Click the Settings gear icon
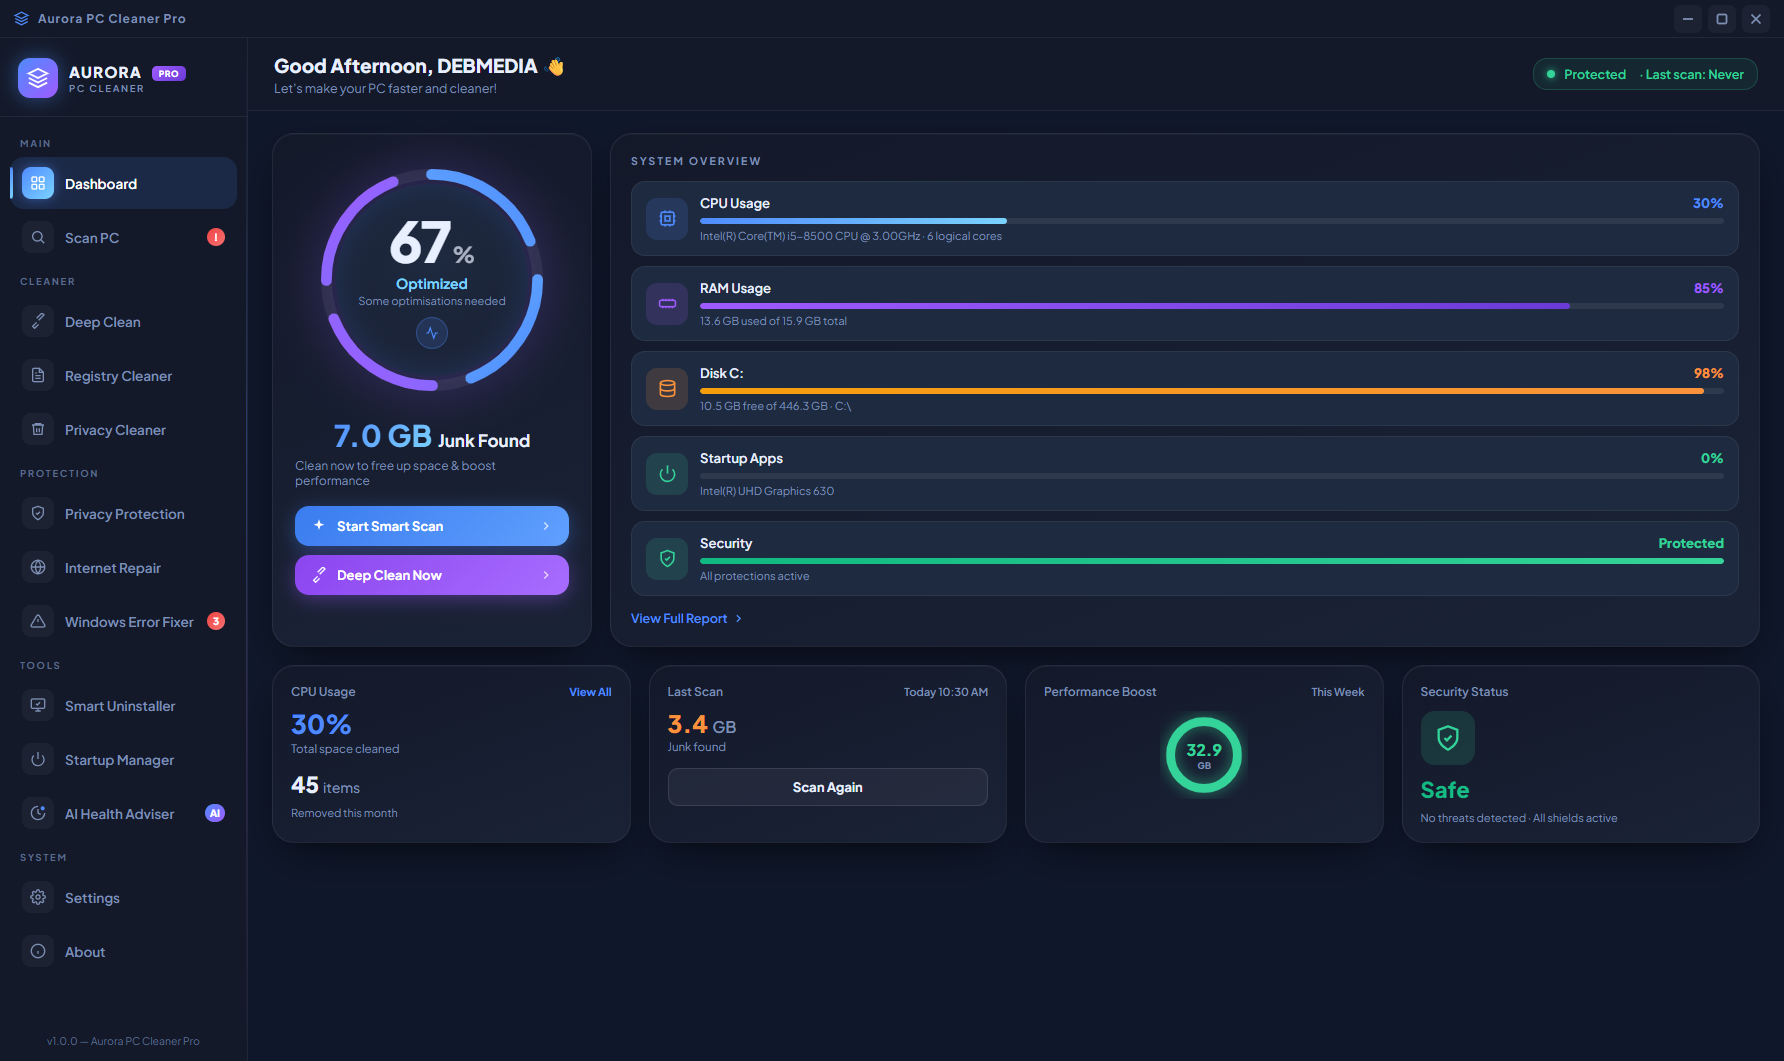This screenshot has height=1061, width=1784. [x=38, y=898]
